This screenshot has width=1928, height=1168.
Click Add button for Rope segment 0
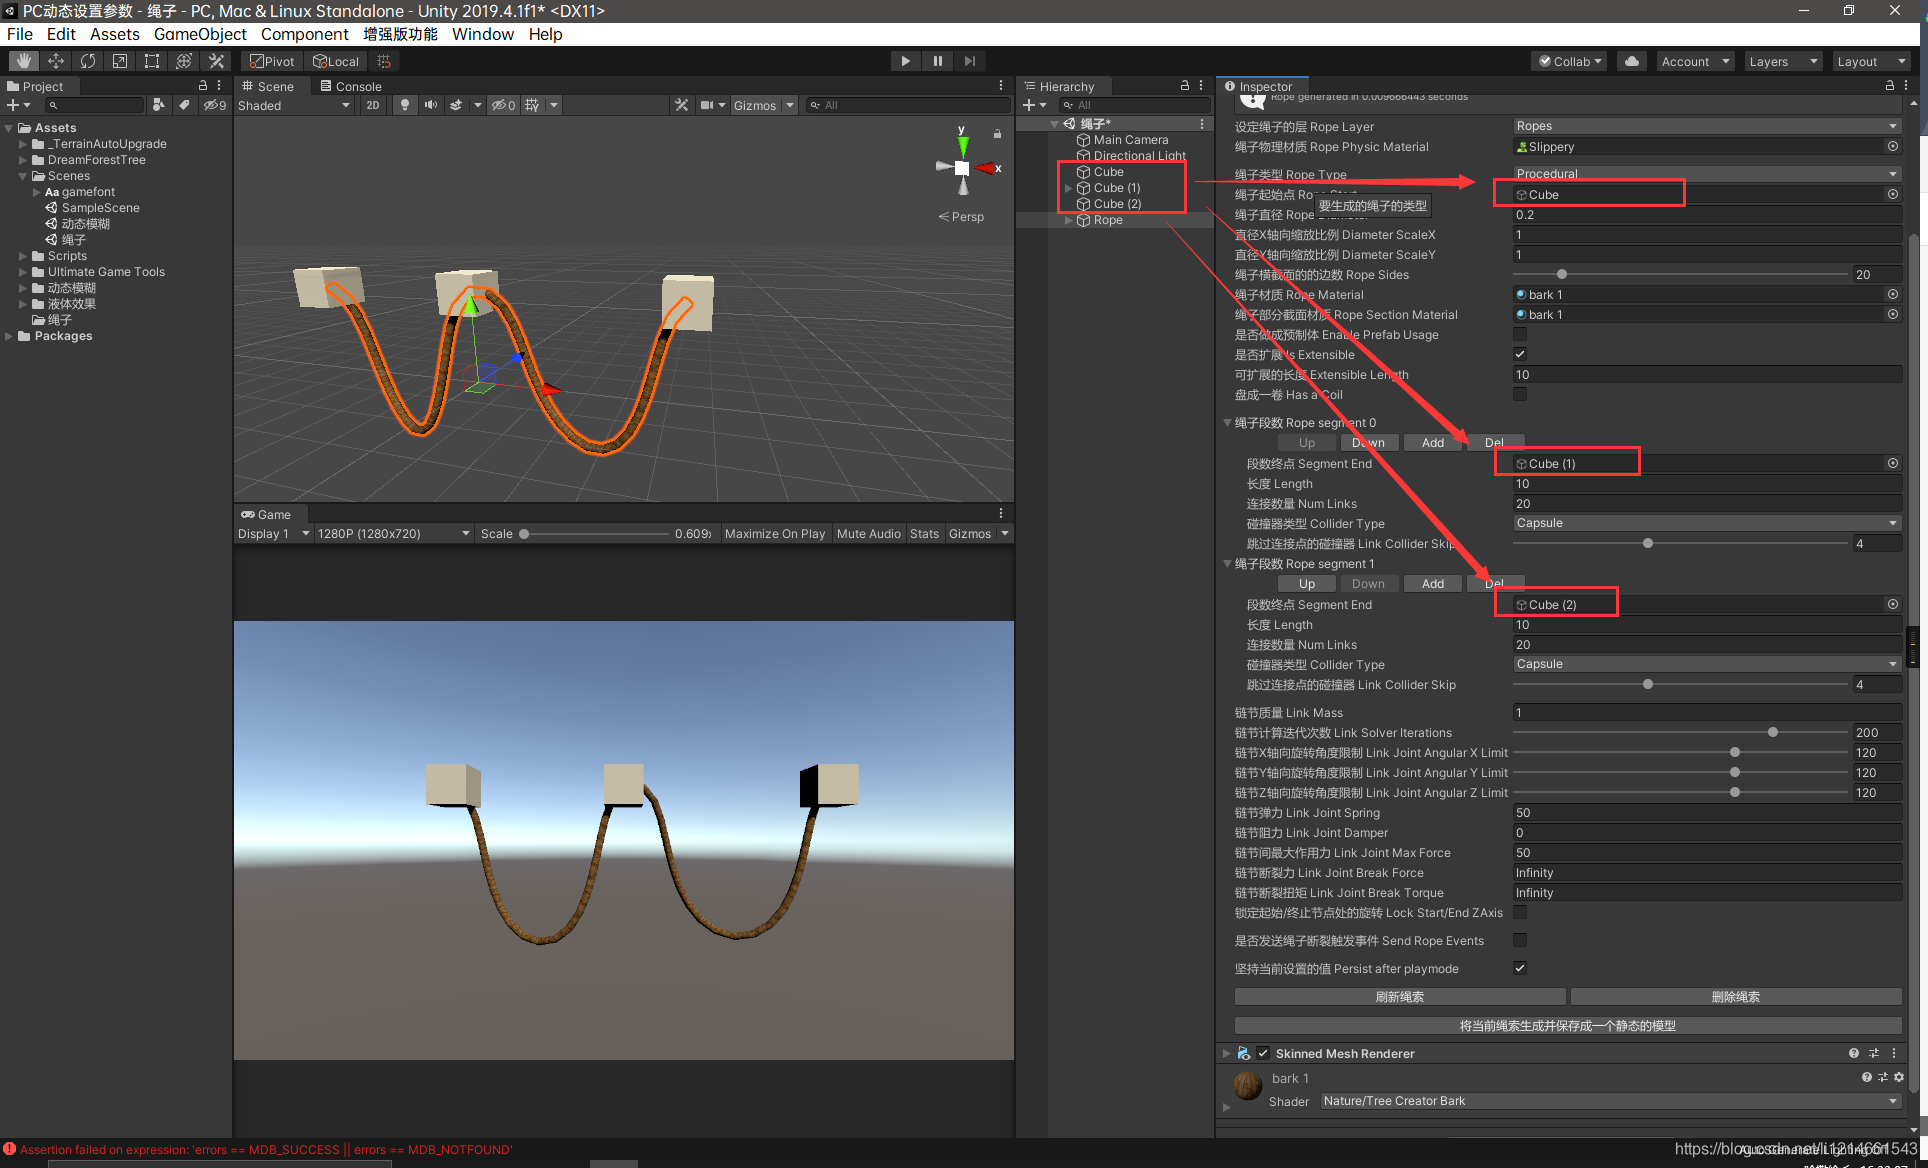coord(1432,443)
